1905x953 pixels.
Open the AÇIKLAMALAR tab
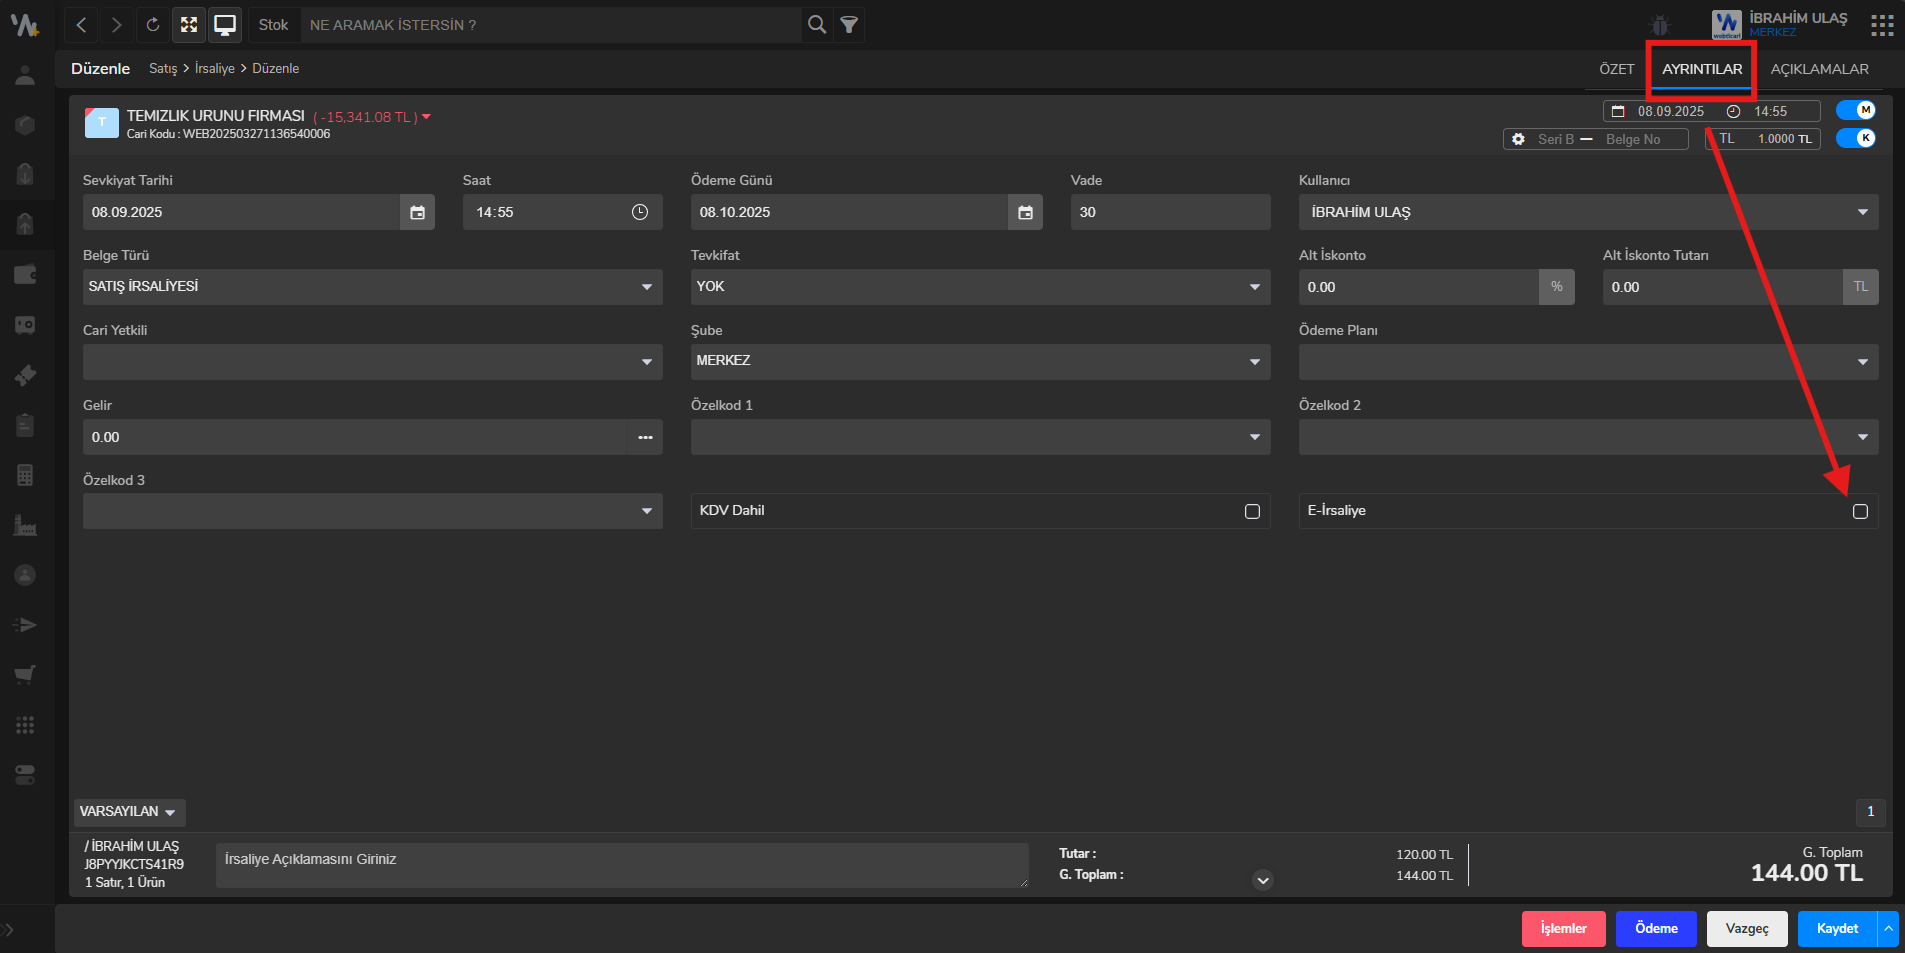pos(1819,69)
